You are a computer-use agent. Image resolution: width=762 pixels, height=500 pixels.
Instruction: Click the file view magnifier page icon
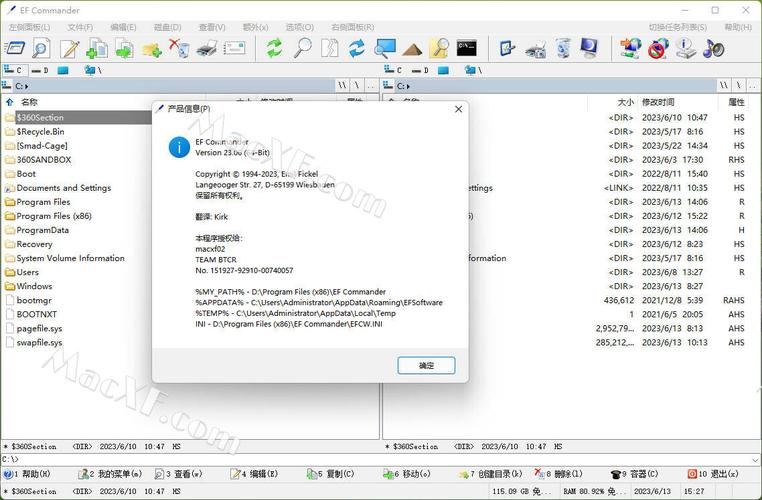pos(41,49)
